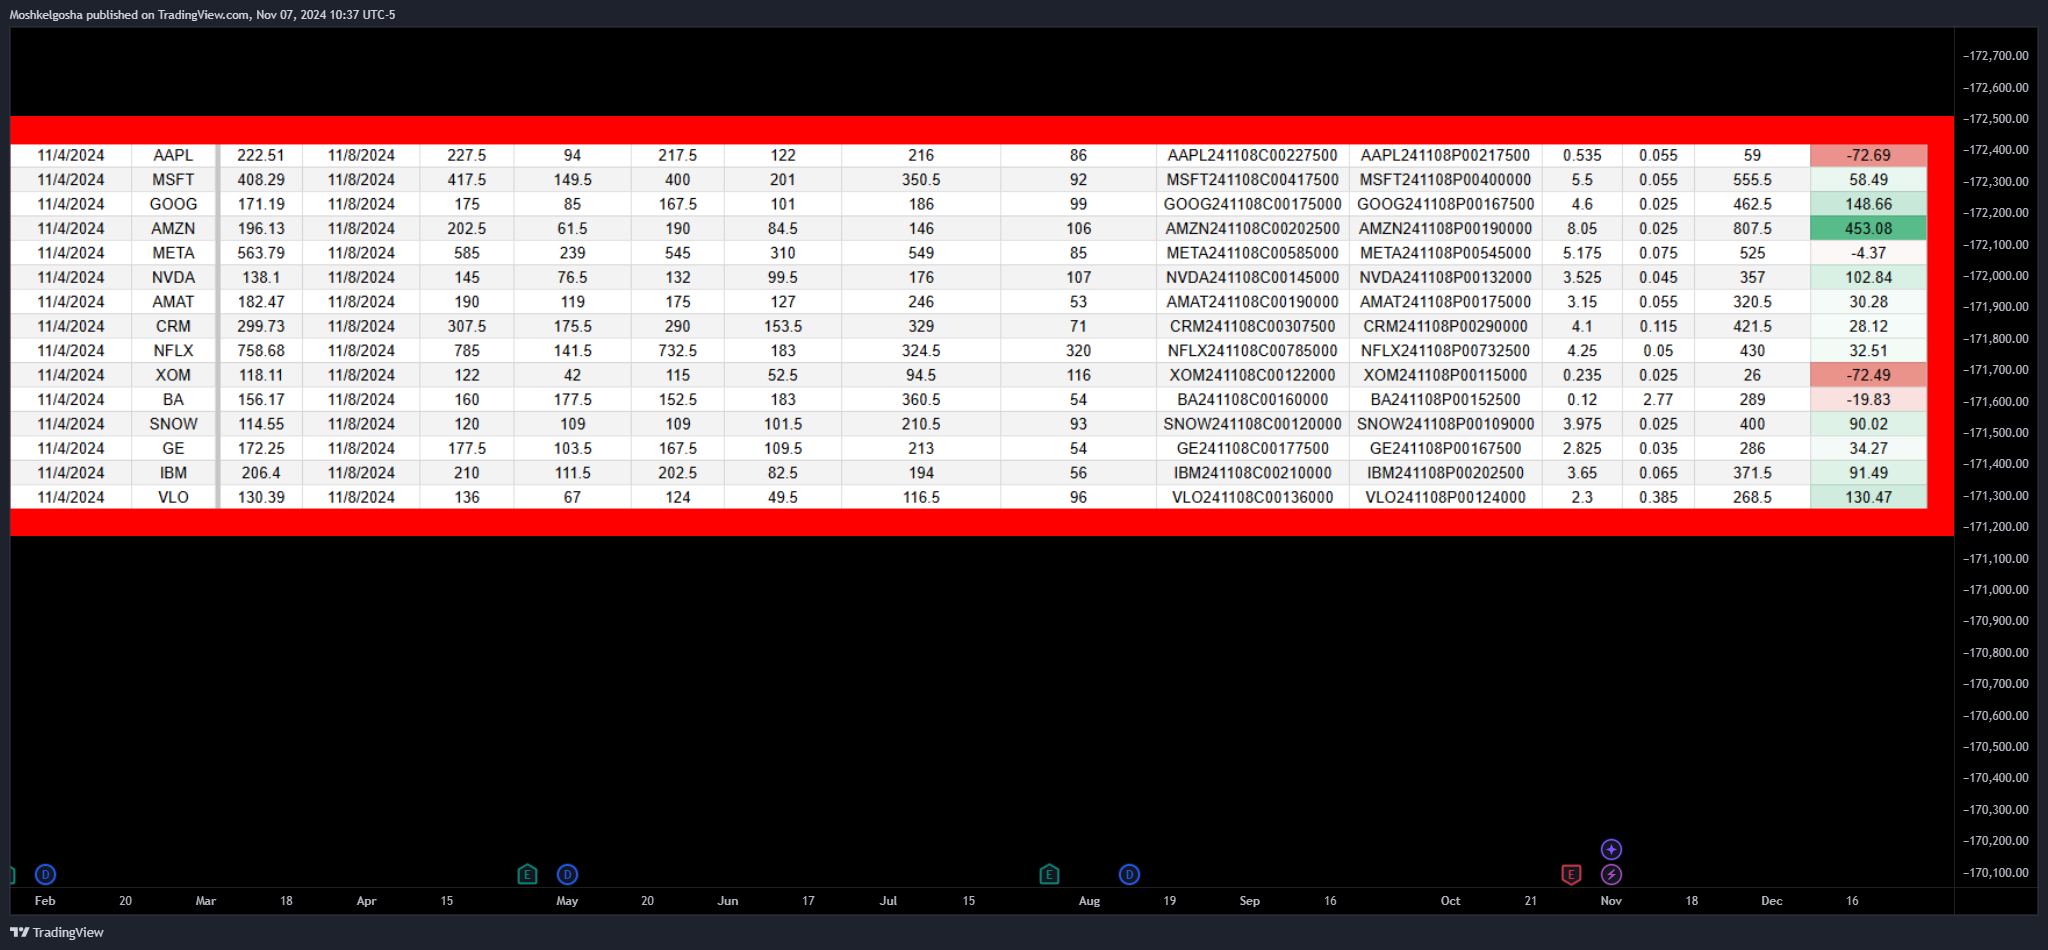
Task: Click the 102.84 result cell
Action: 1868,277
